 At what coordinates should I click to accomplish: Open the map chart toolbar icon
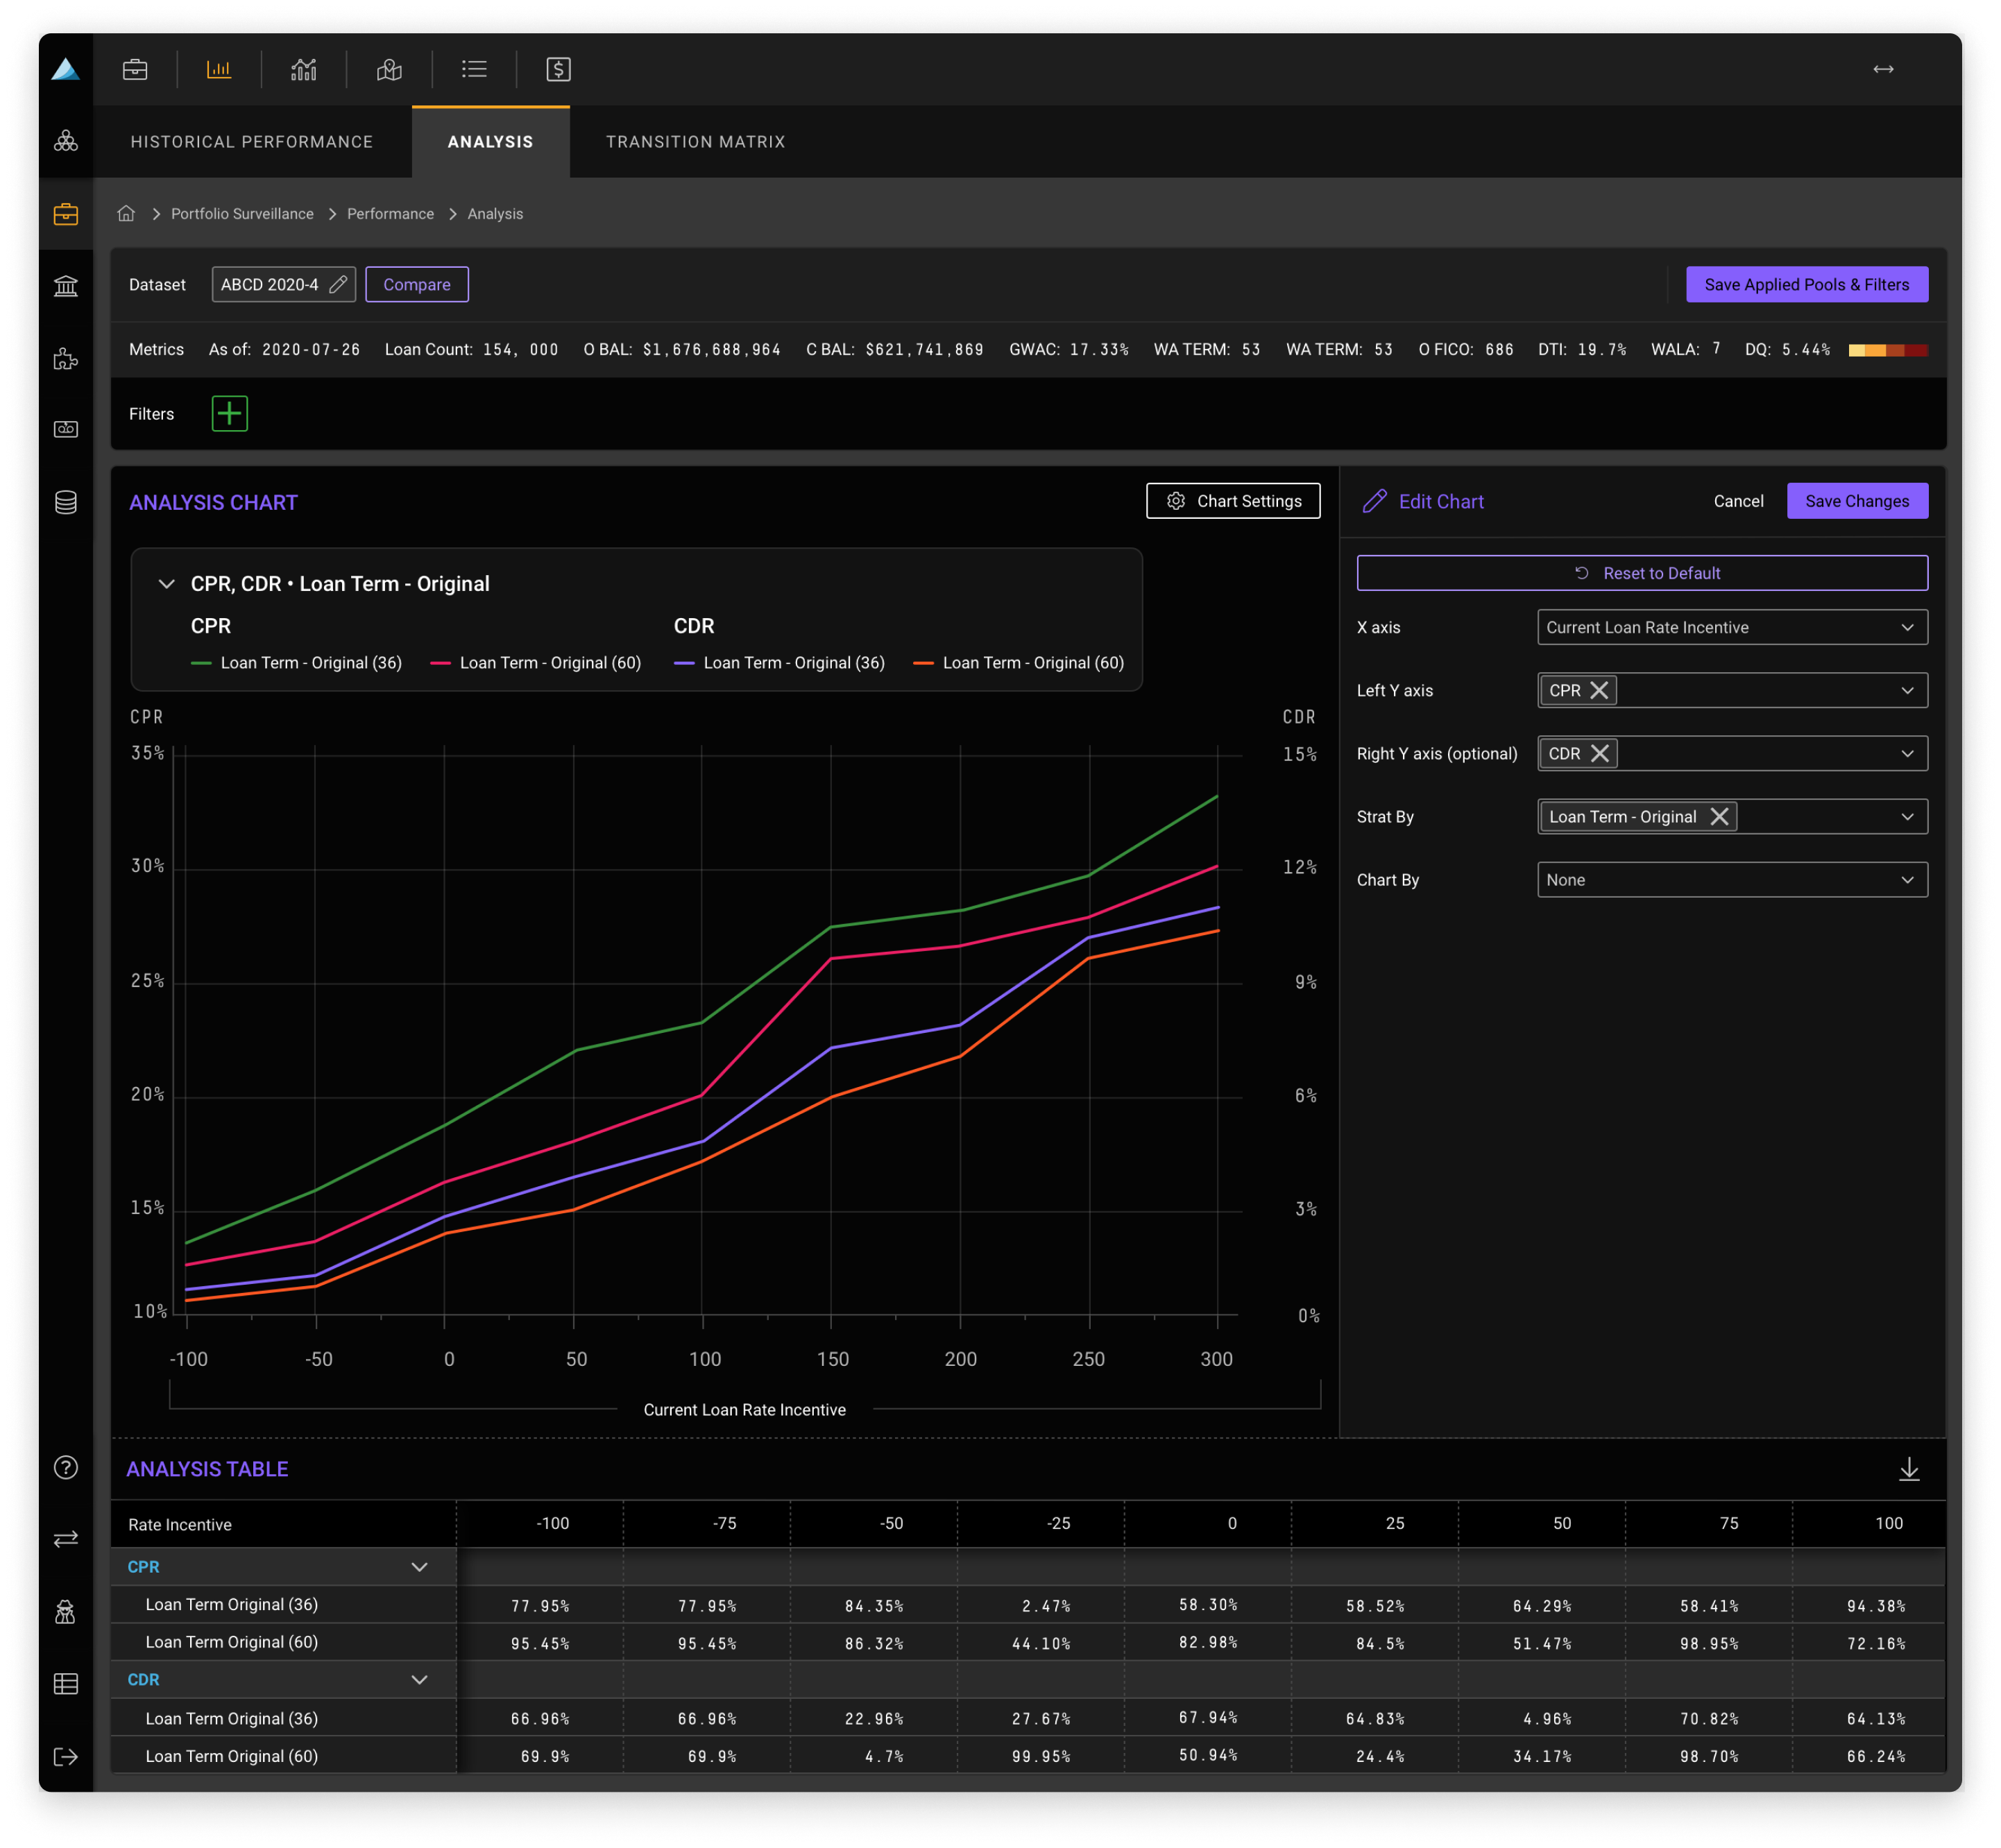pos(389,69)
